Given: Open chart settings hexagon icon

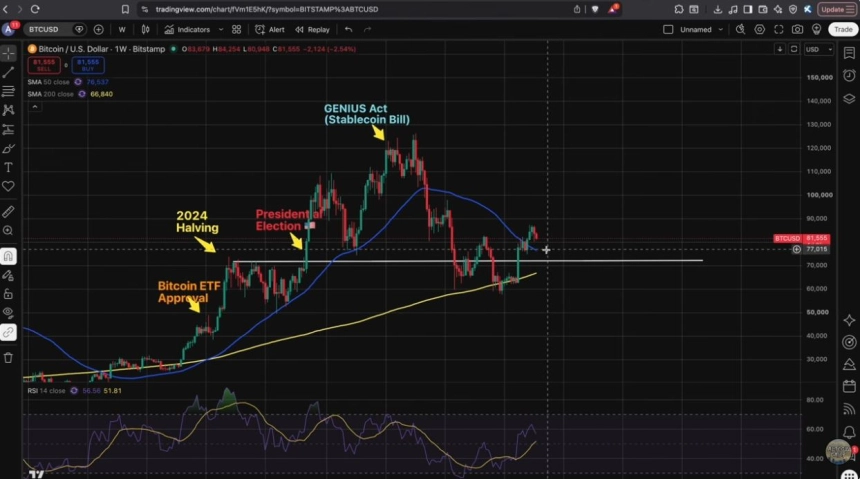Looking at the screenshot, I should pyautogui.click(x=760, y=30).
